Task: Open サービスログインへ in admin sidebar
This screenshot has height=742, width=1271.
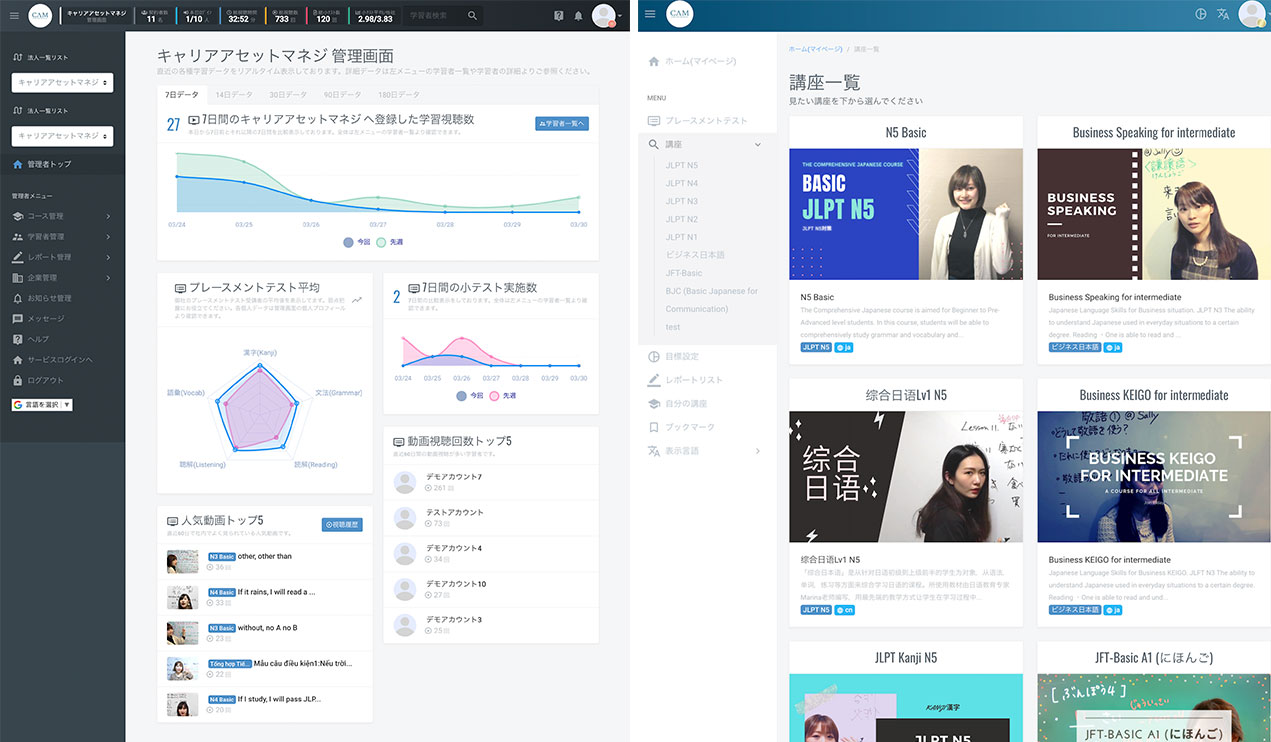Action: (x=62, y=360)
